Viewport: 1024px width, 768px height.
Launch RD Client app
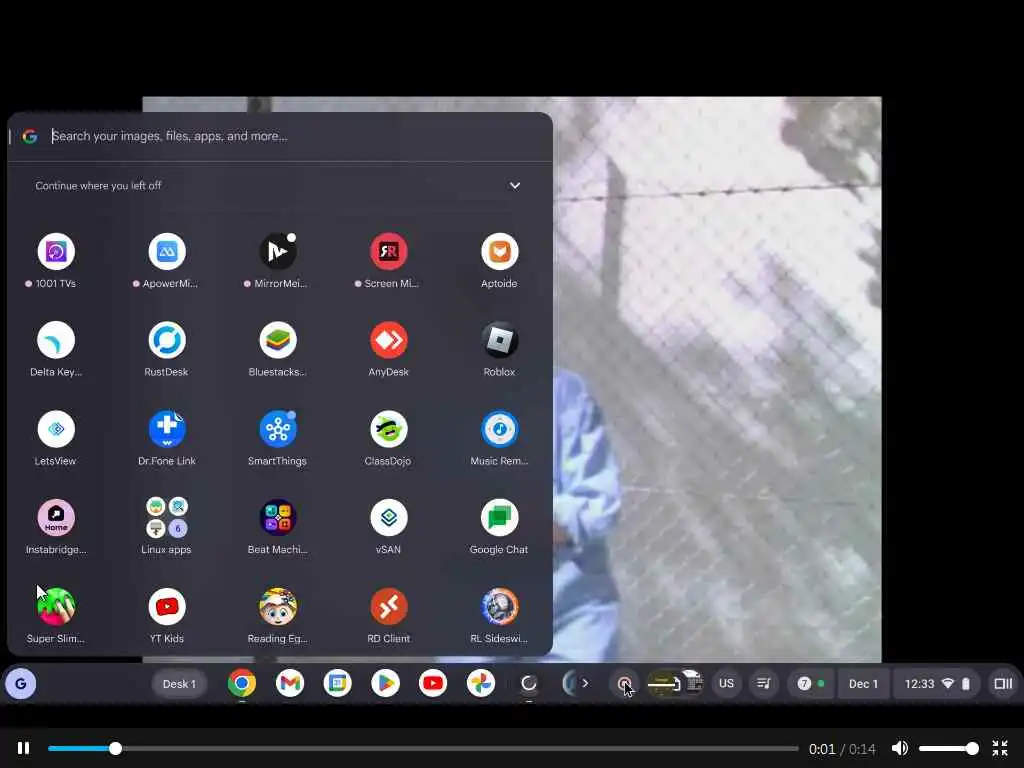389,607
